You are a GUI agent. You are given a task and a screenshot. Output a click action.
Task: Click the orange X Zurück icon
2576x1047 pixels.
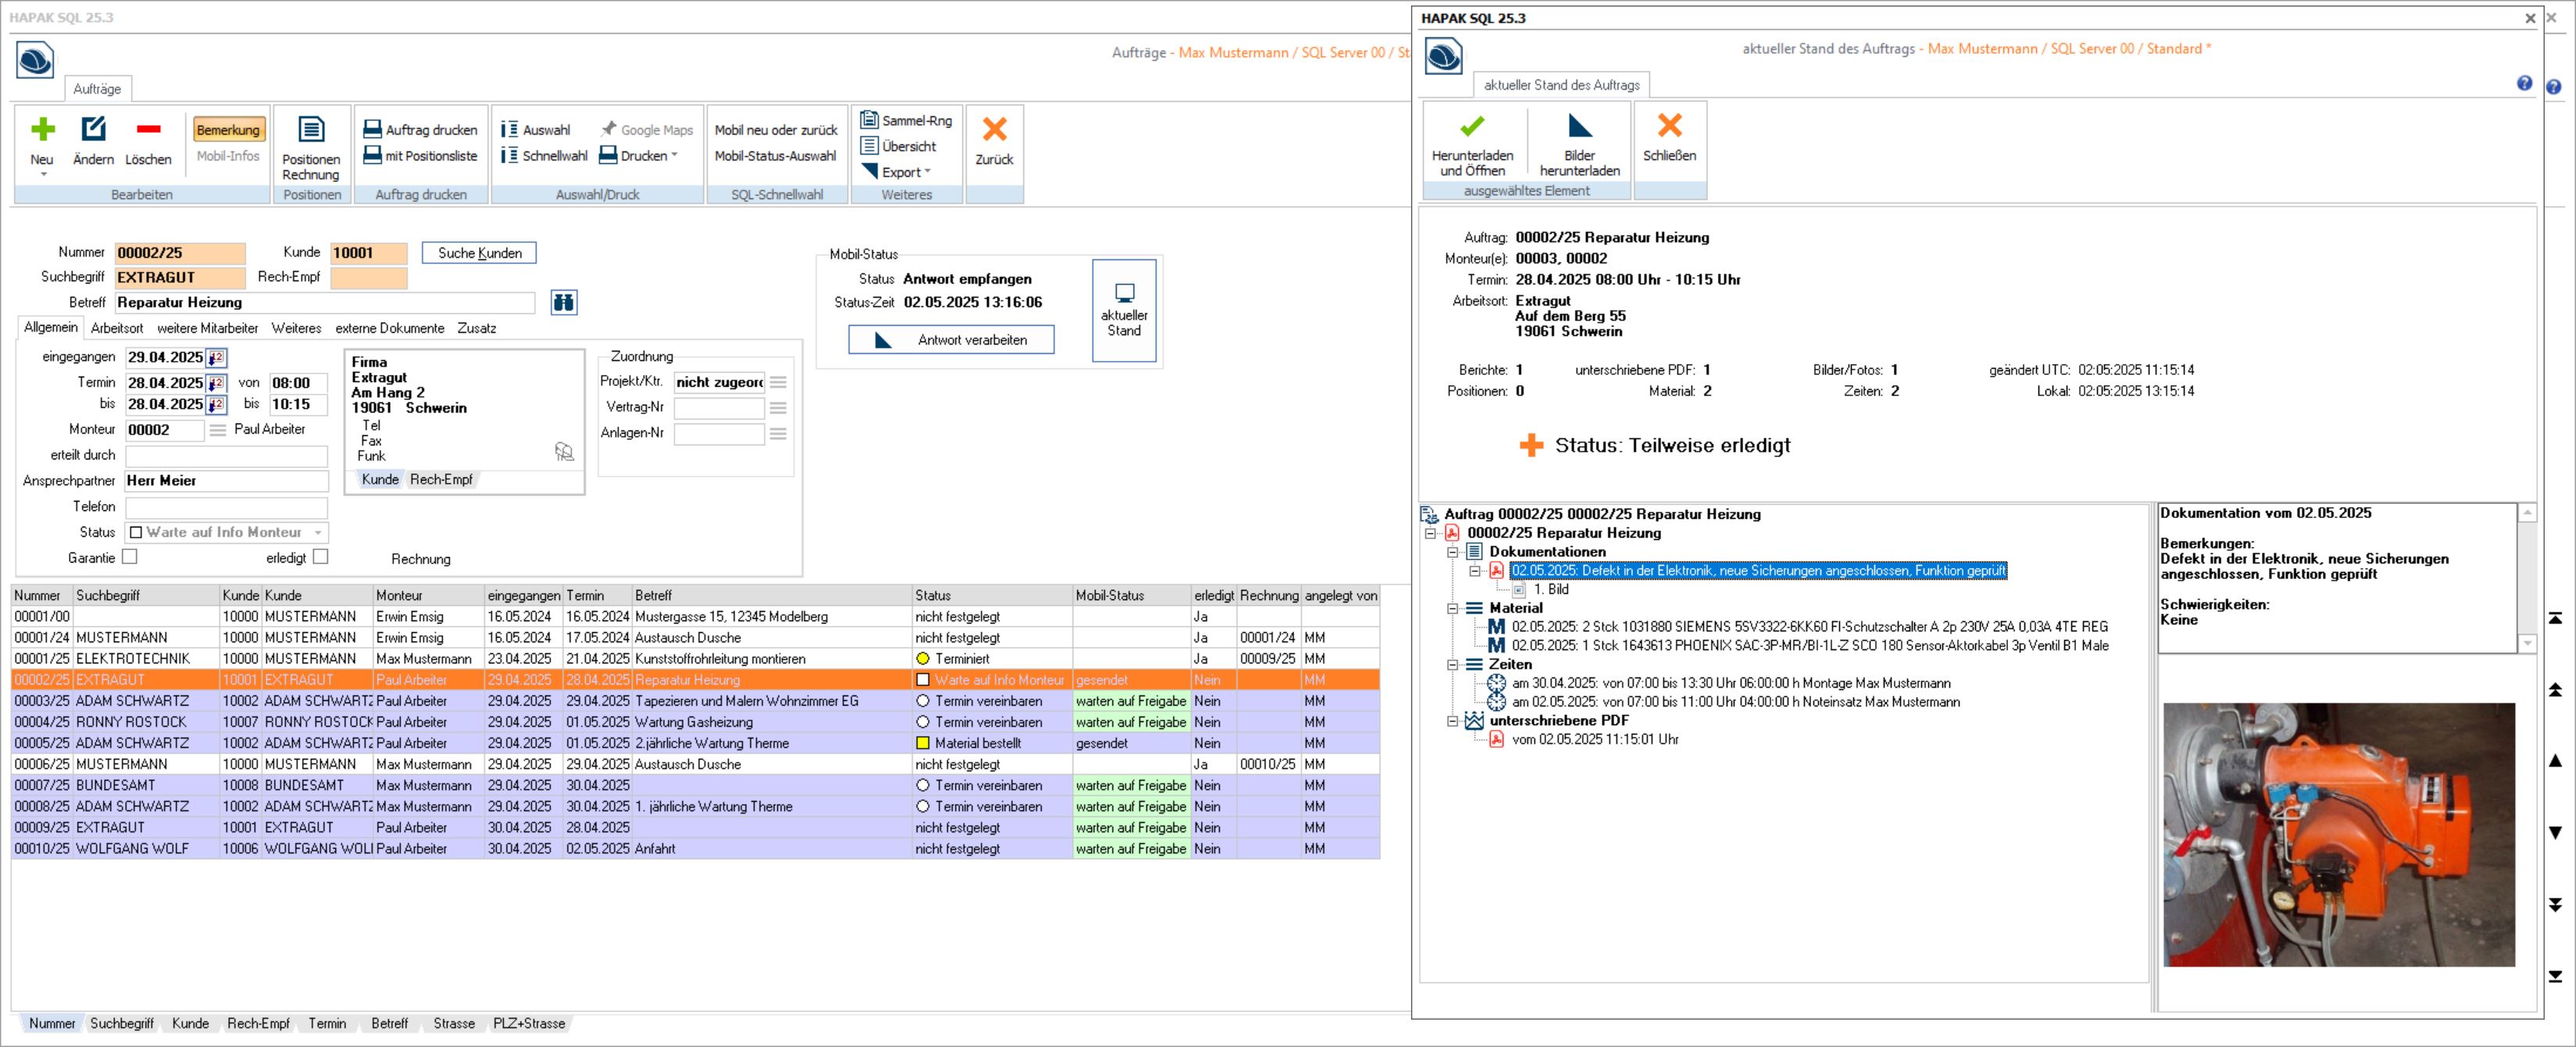pyautogui.click(x=993, y=130)
